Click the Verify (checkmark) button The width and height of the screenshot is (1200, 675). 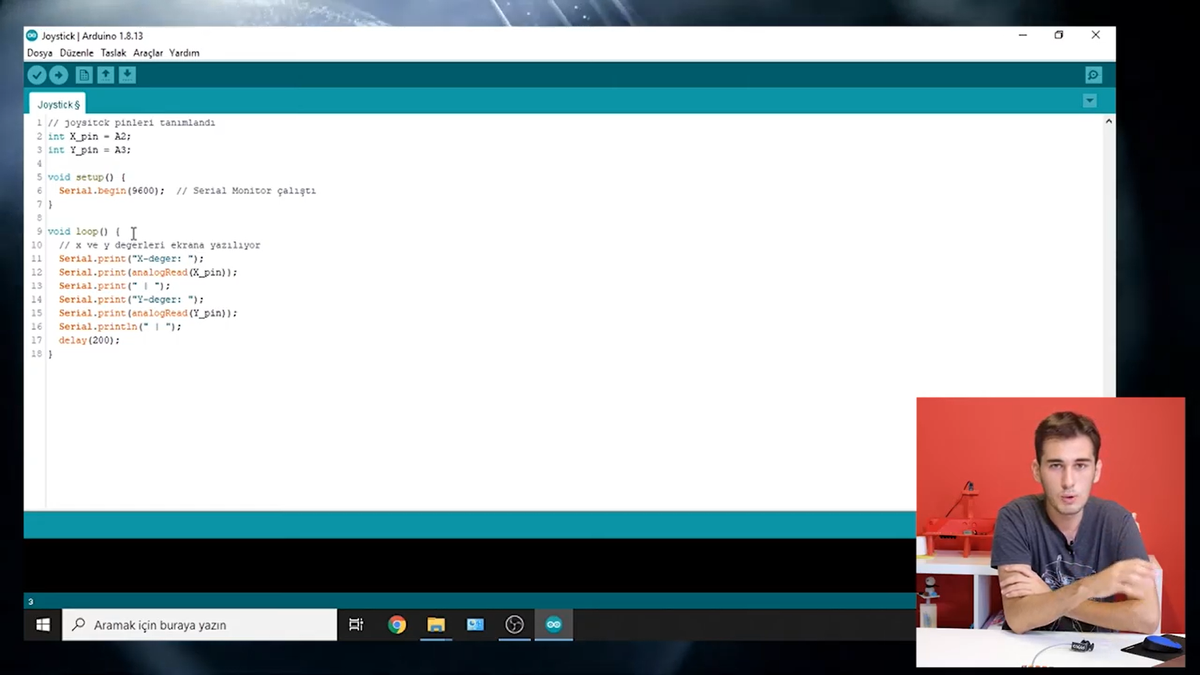[37, 75]
